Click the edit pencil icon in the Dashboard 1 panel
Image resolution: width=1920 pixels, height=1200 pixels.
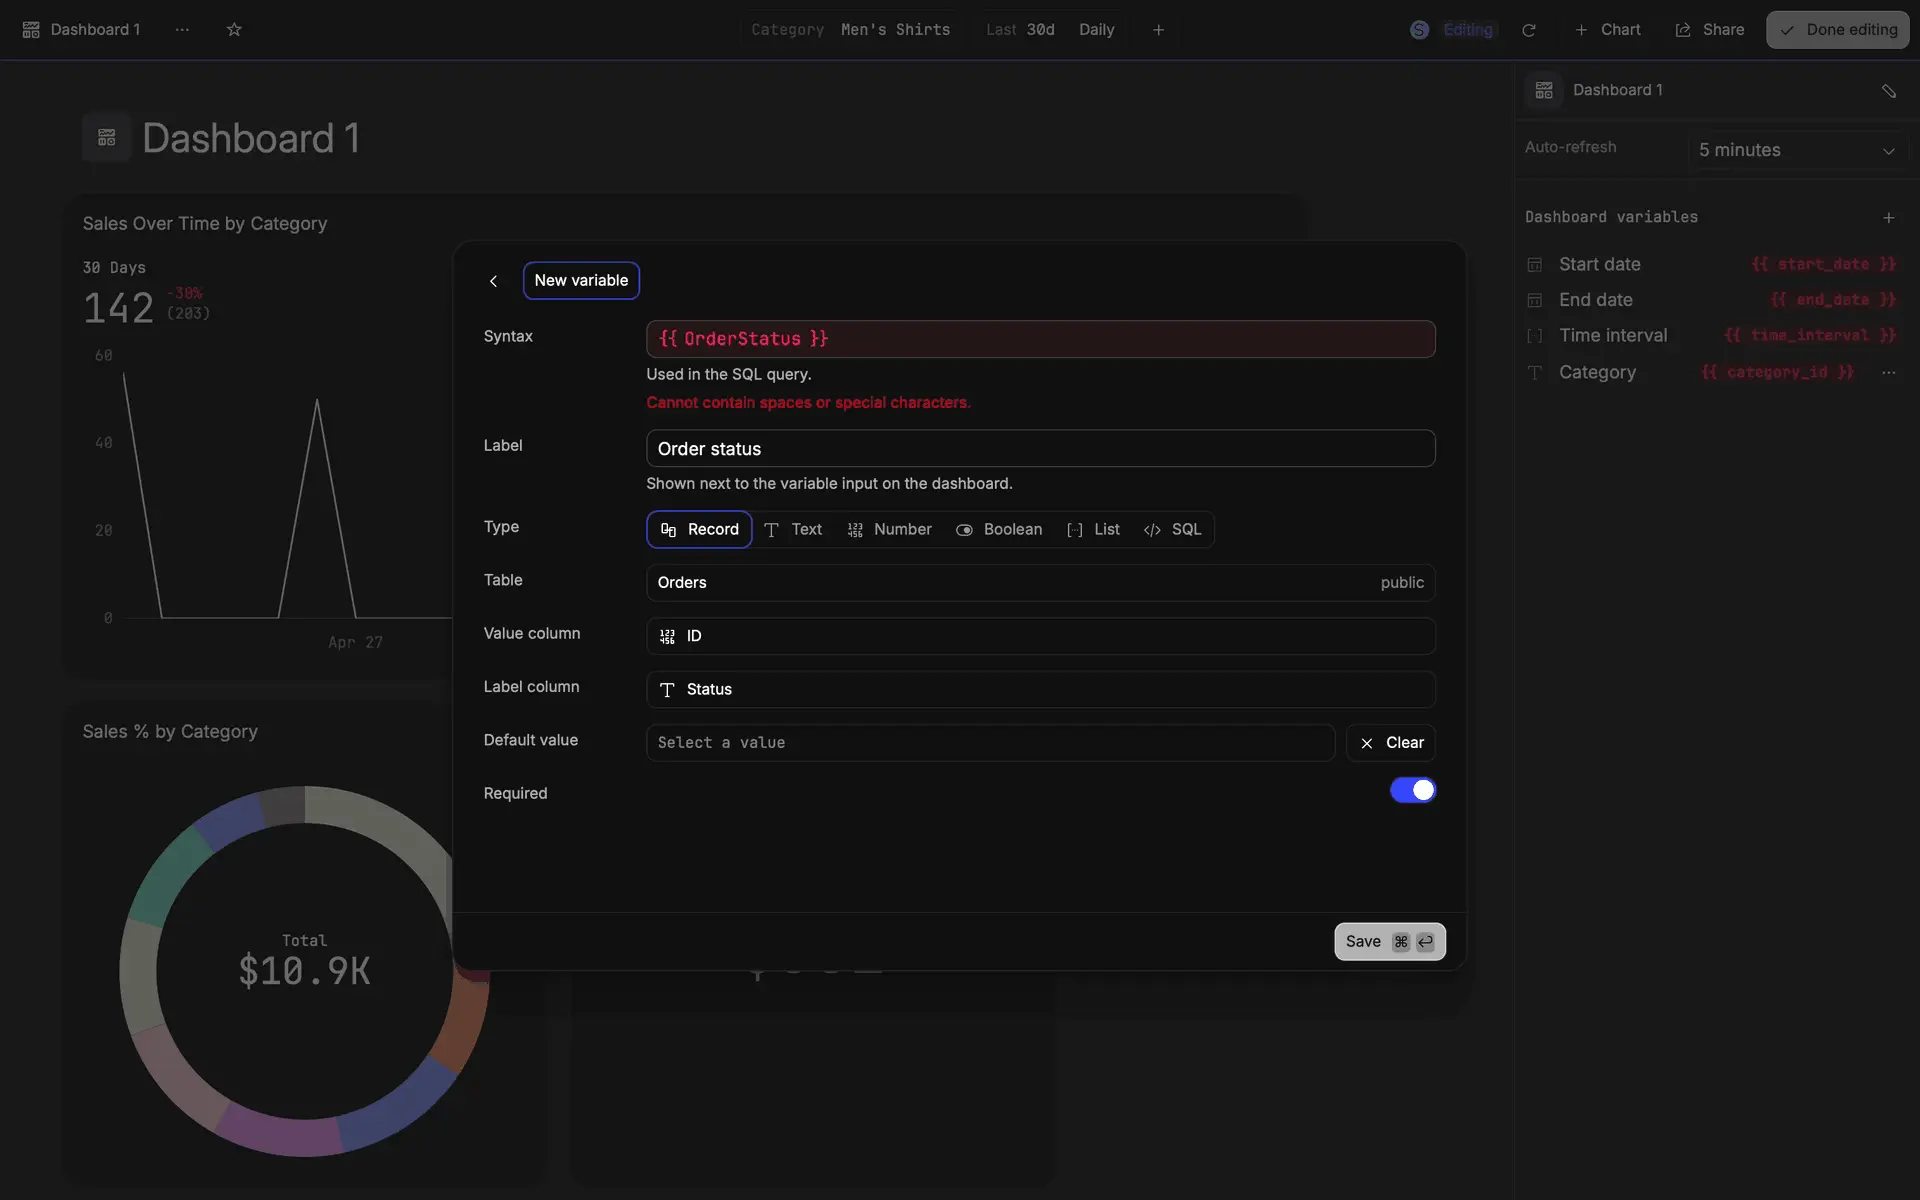point(1888,91)
